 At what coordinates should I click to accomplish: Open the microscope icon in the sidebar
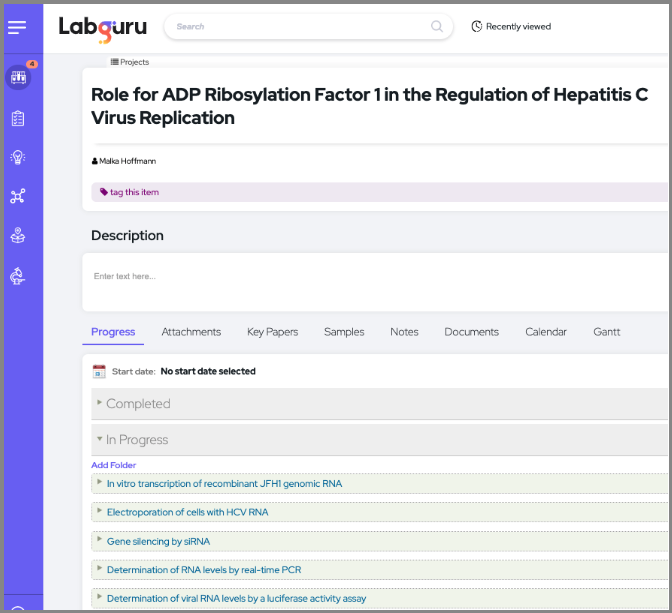pos(18,276)
